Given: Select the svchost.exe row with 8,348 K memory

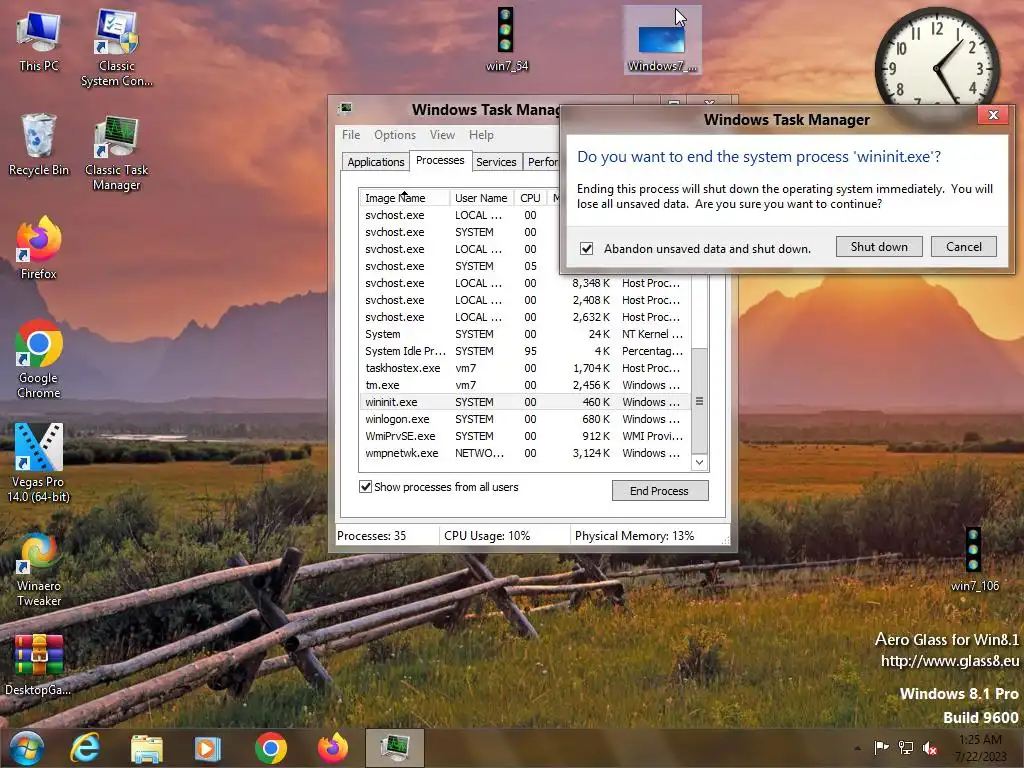Looking at the screenshot, I should pyautogui.click(x=524, y=283).
